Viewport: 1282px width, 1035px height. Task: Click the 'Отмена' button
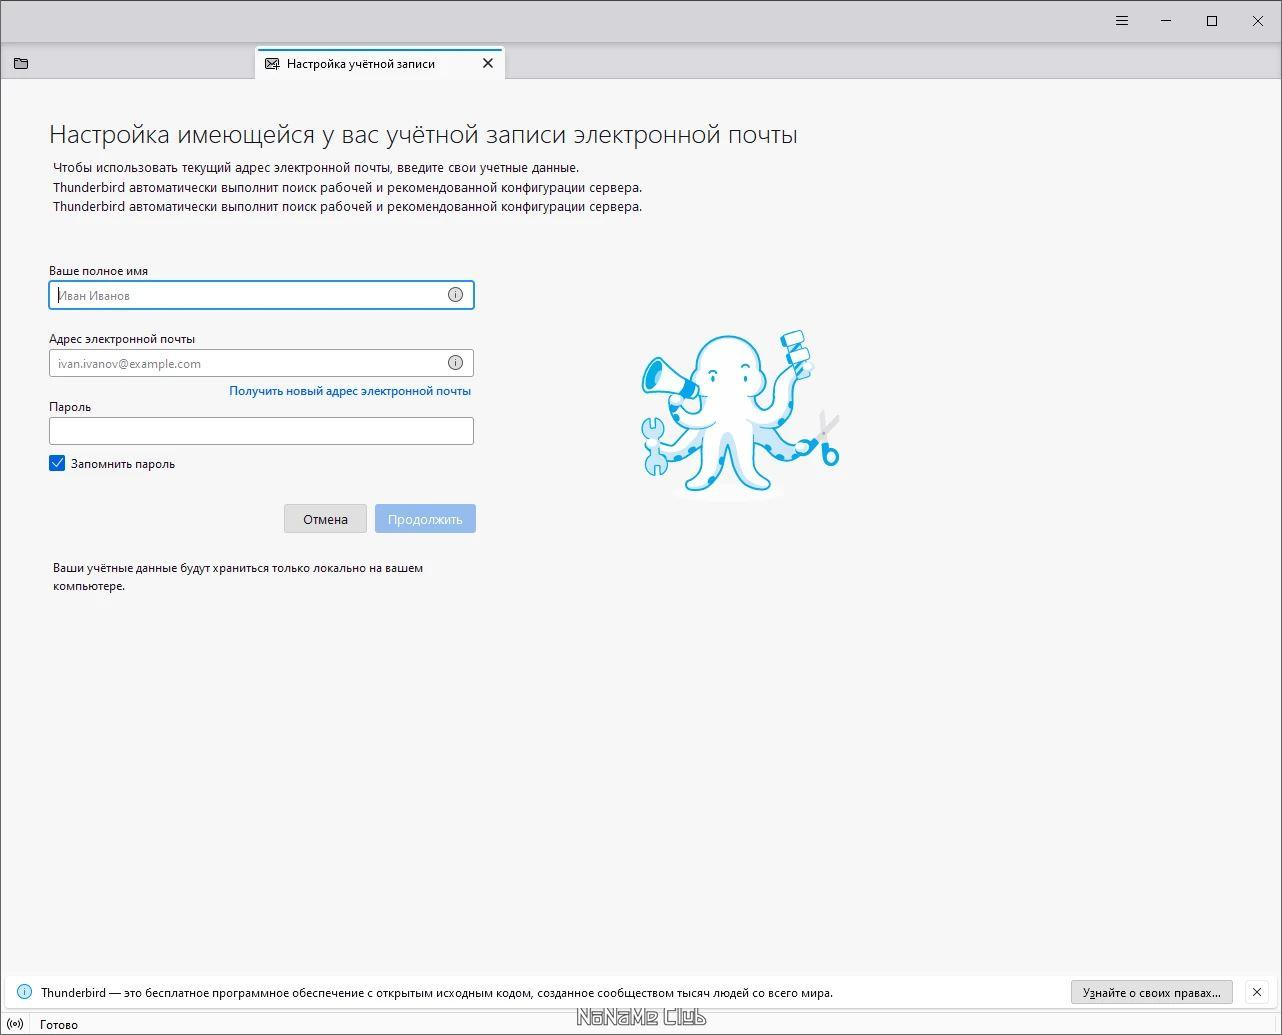click(325, 519)
